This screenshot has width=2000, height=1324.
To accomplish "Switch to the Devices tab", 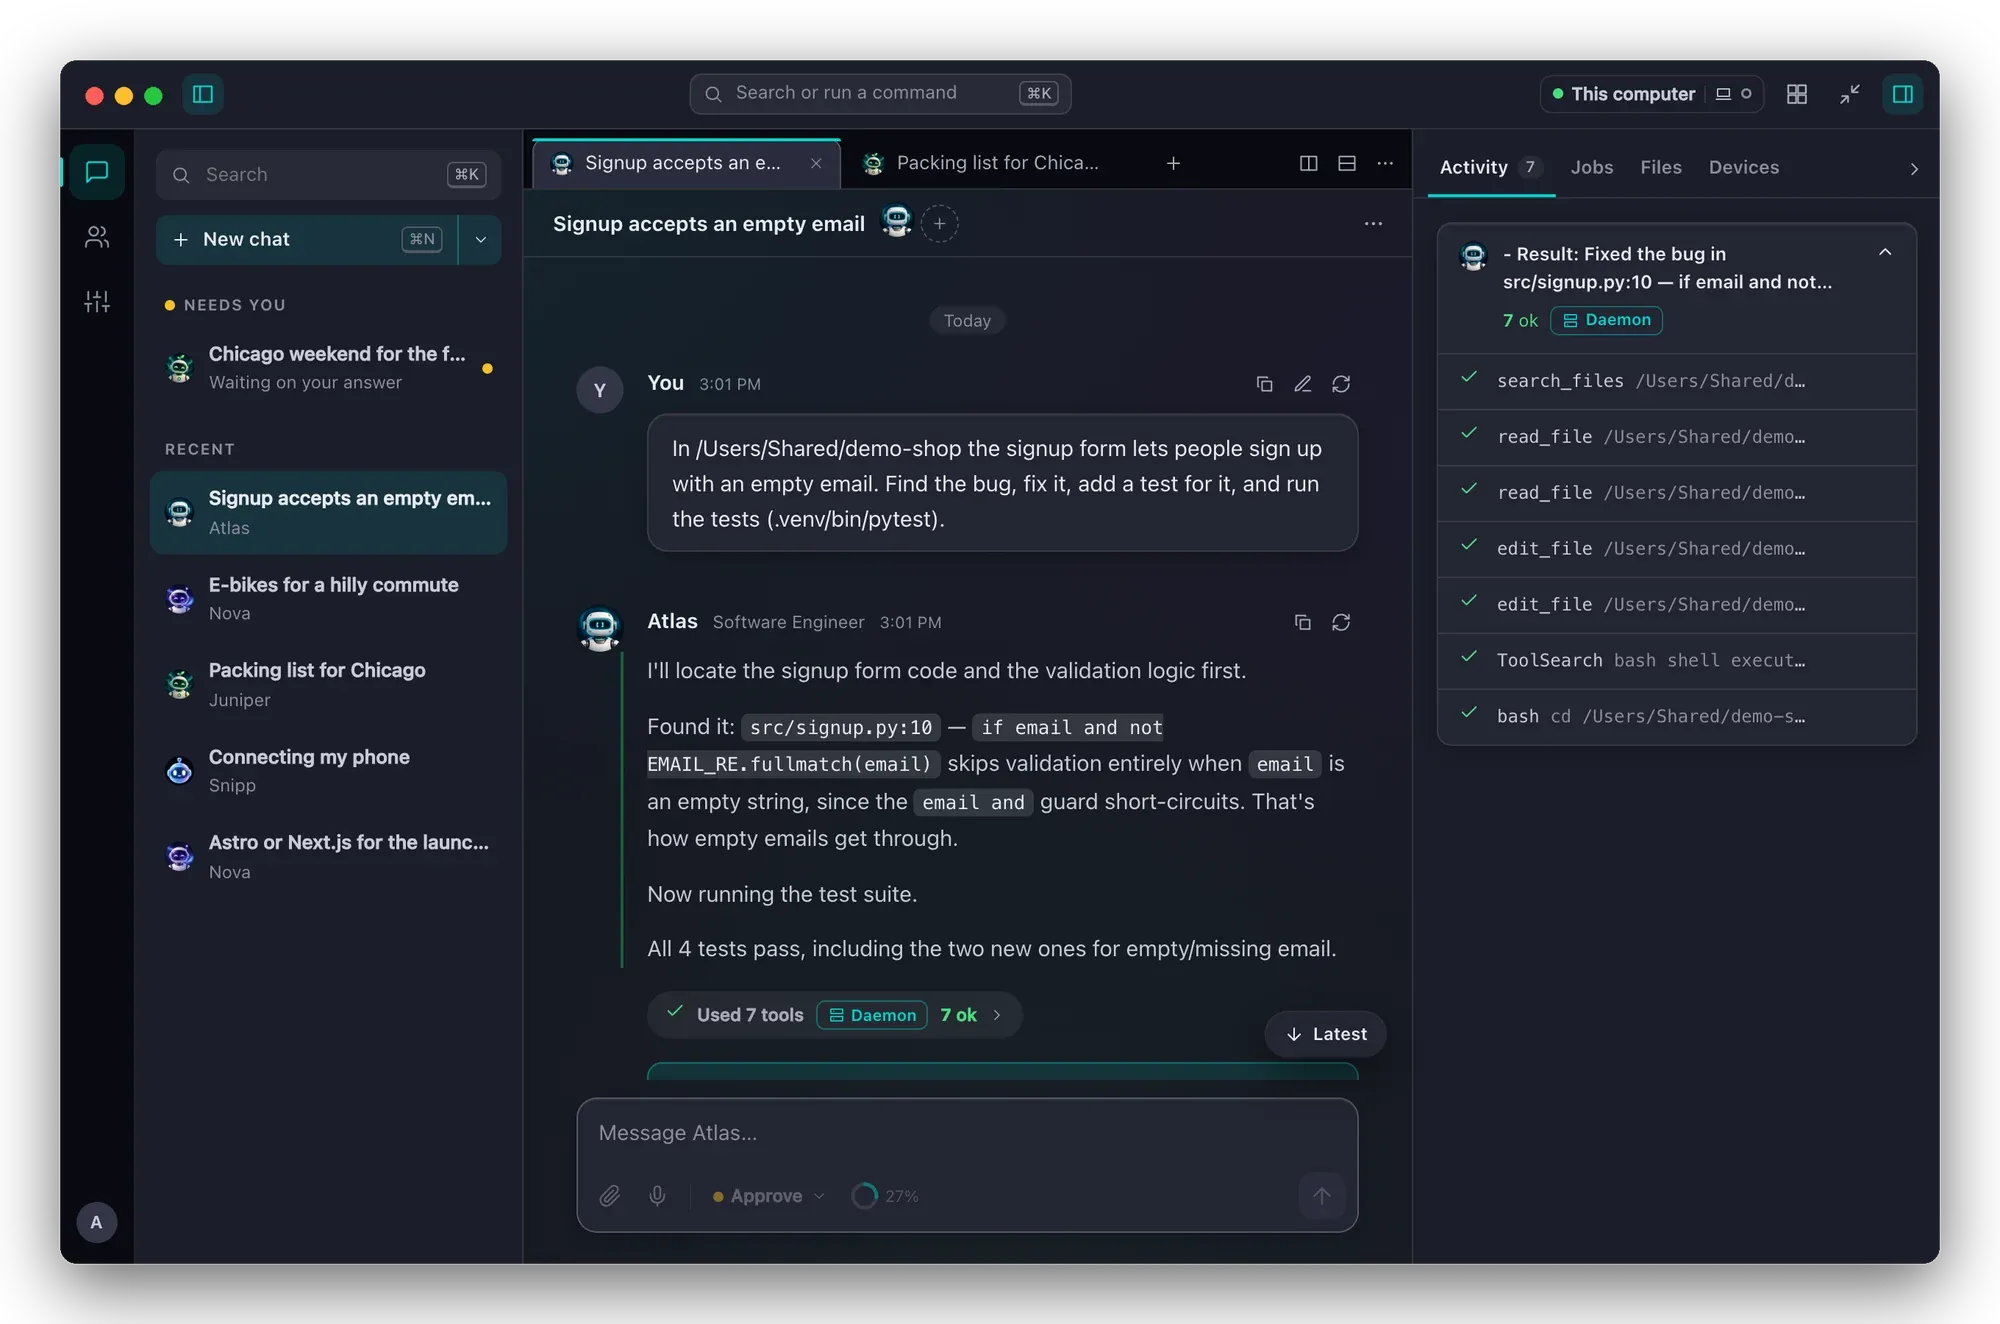I will (1743, 167).
